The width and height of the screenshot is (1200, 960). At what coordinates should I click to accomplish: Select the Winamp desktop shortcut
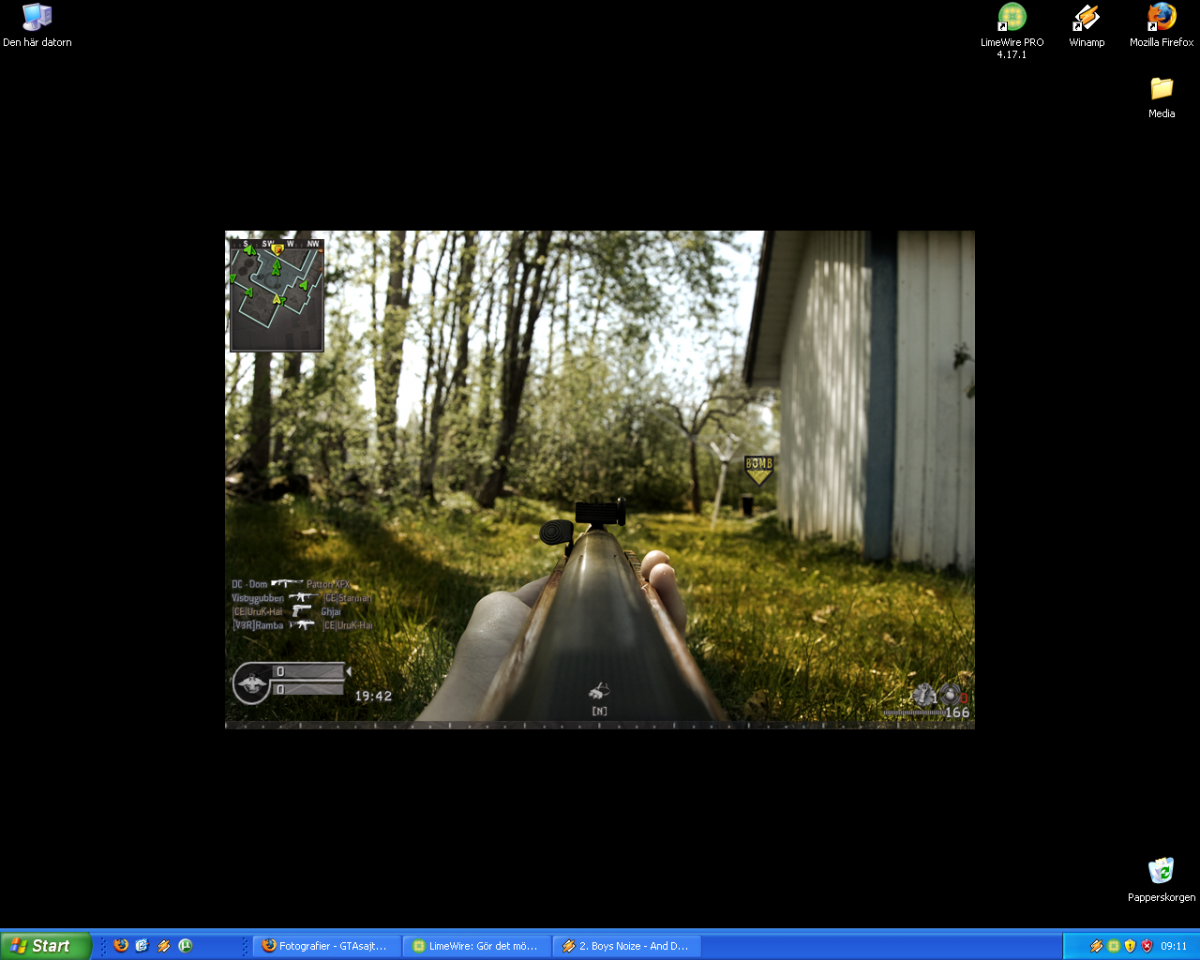(x=1086, y=26)
